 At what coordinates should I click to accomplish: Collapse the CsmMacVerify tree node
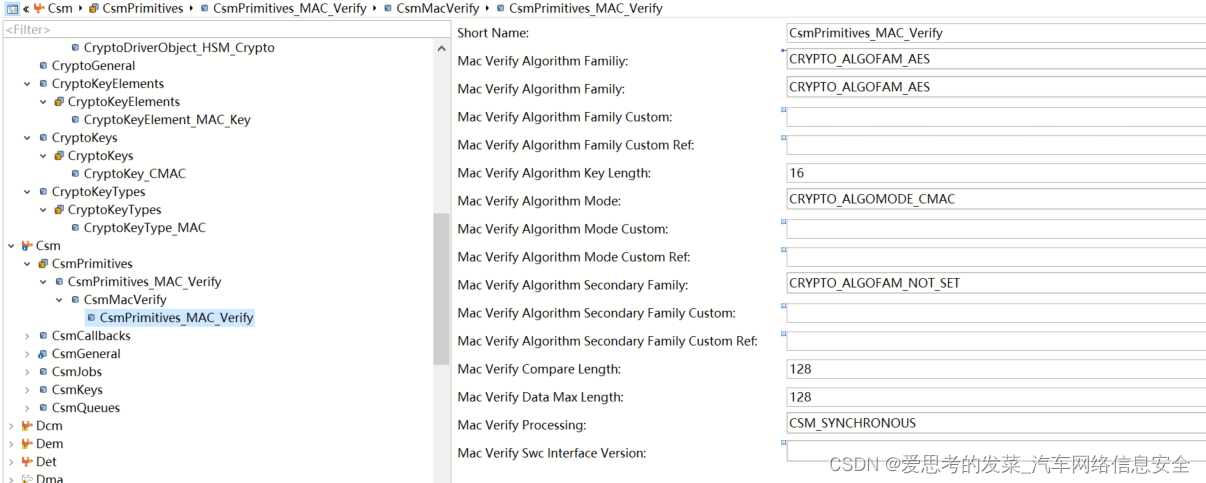click(59, 300)
